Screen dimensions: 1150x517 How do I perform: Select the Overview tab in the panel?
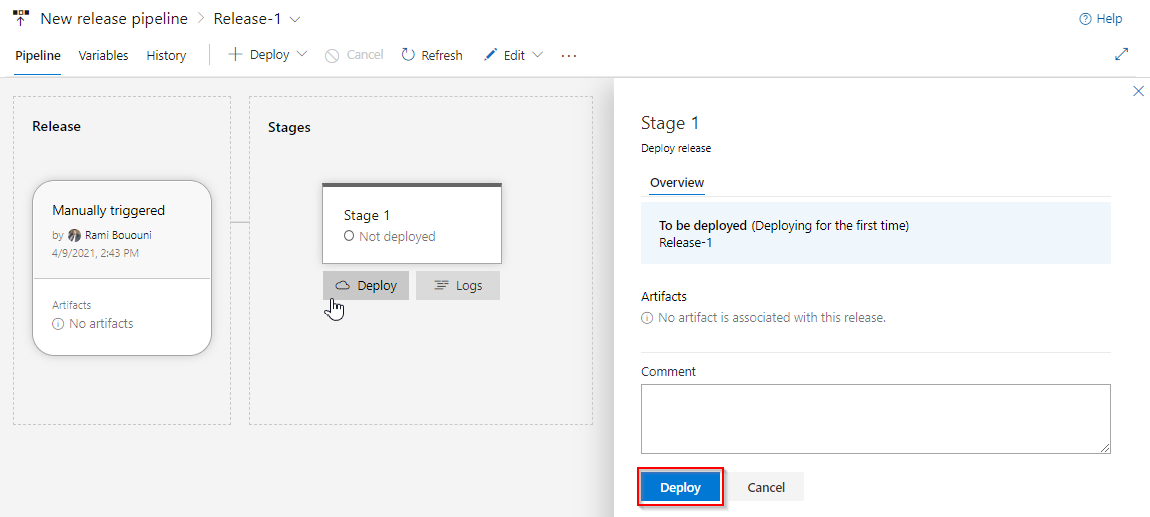tap(677, 183)
